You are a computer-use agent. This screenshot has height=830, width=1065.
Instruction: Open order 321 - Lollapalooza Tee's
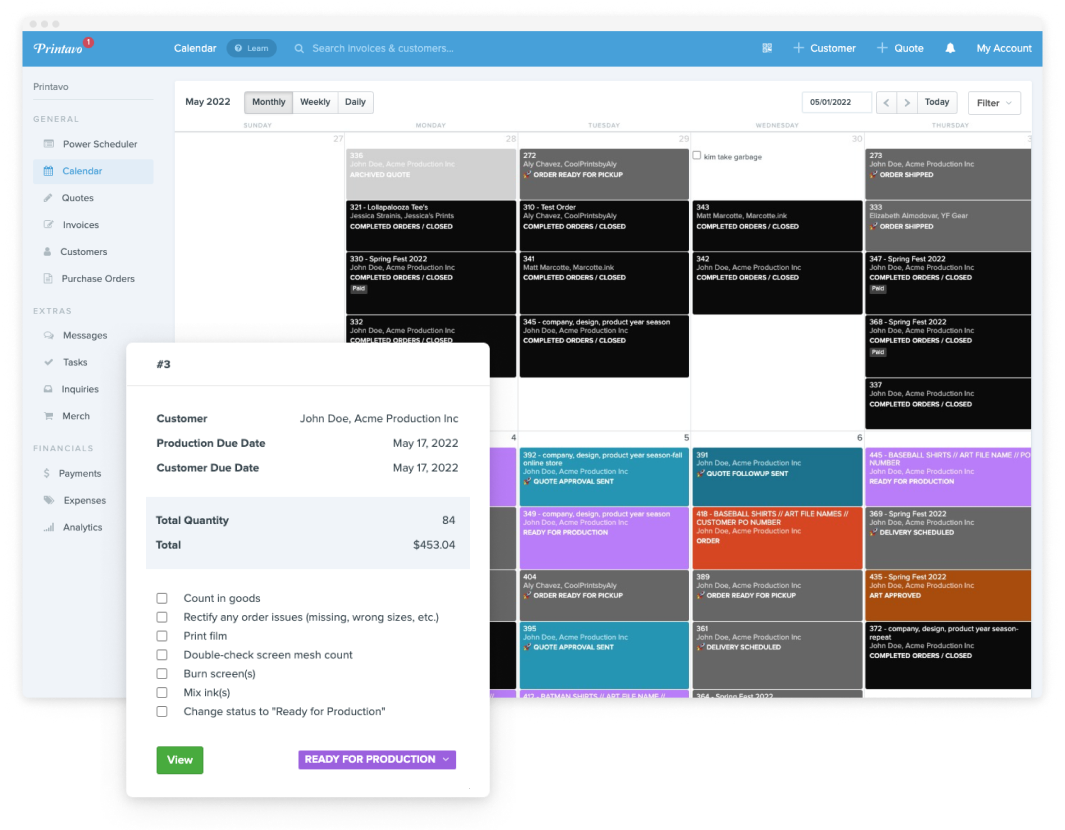pyautogui.click(x=431, y=225)
